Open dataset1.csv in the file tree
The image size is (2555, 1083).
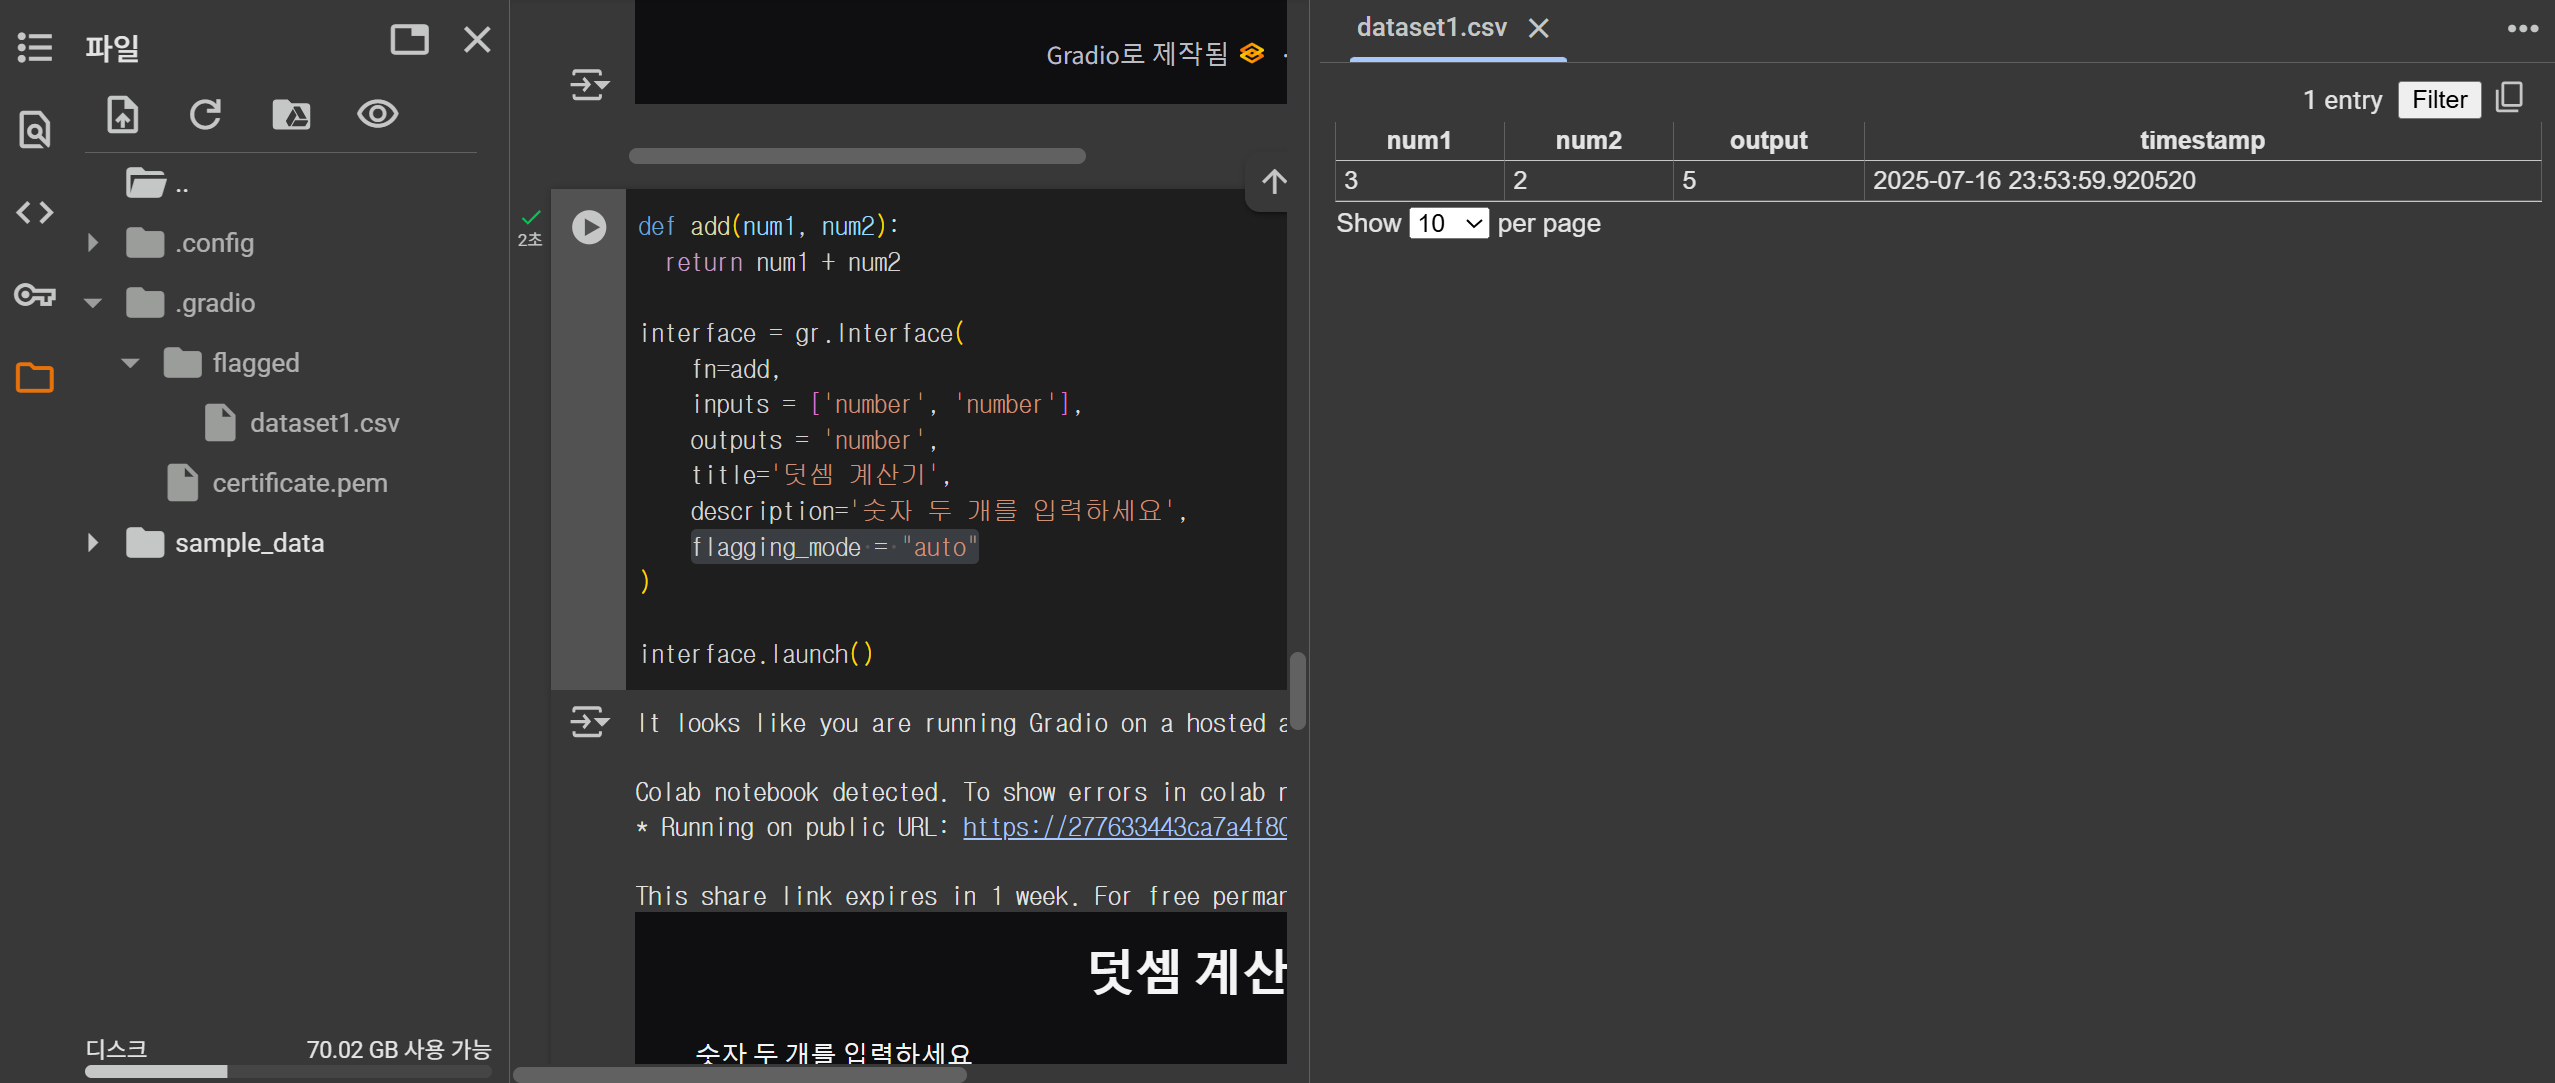coord(323,423)
